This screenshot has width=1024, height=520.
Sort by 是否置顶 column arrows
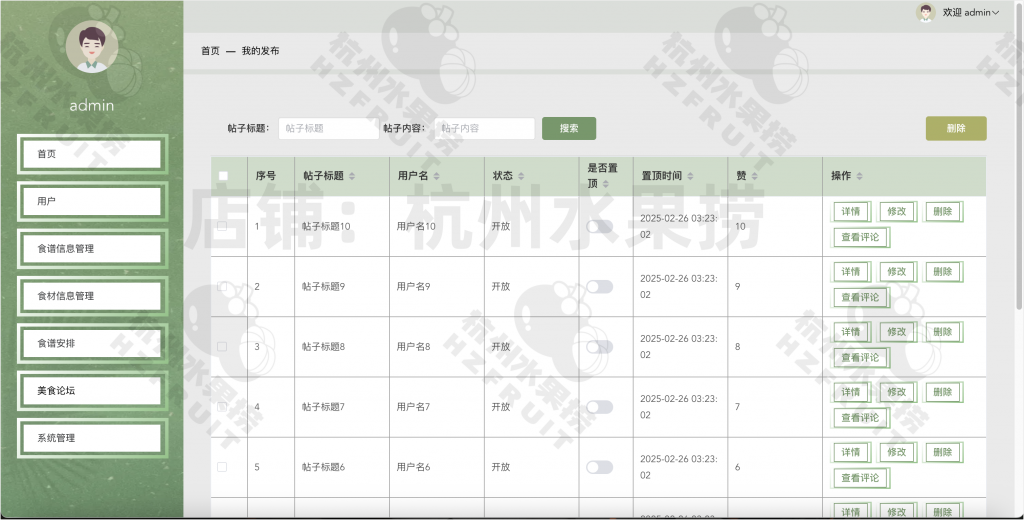point(605,184)
